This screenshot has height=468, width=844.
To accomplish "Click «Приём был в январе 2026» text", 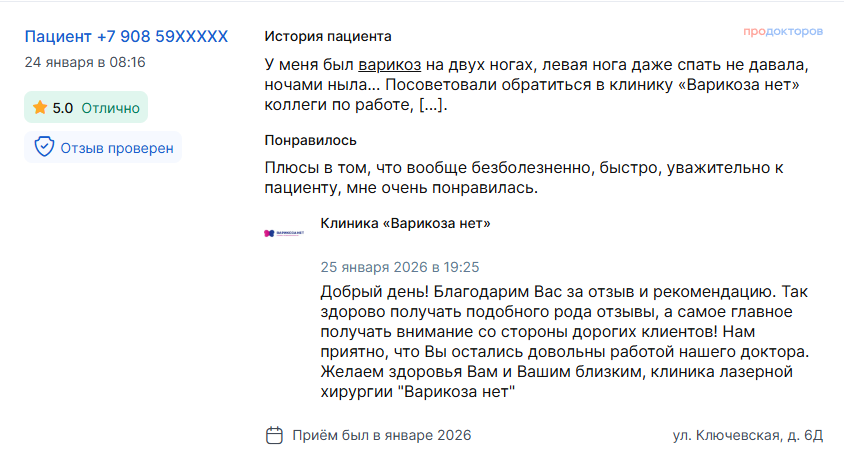I will click(x=382, y=435).
